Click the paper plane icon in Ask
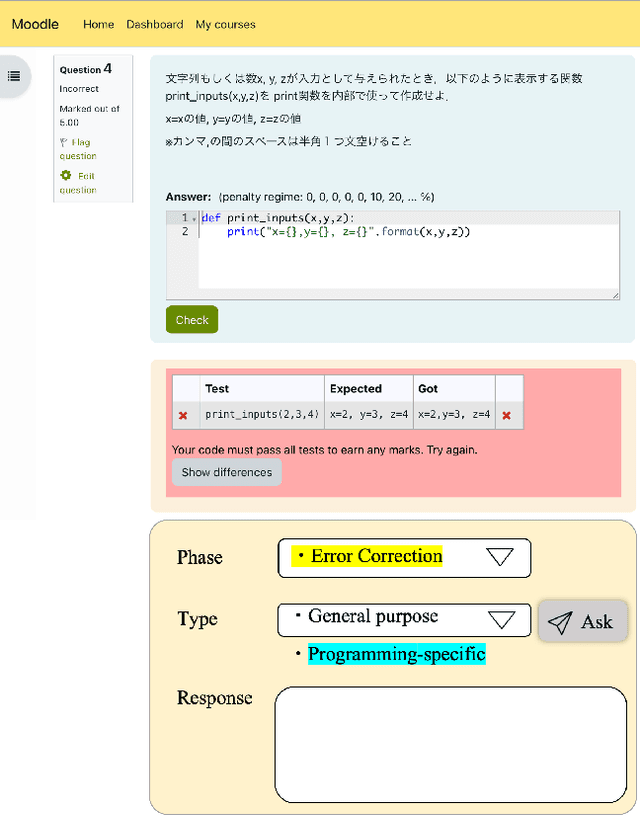Image resolution: width=640 pixels, height=816 pixels. tap(560, 622)
